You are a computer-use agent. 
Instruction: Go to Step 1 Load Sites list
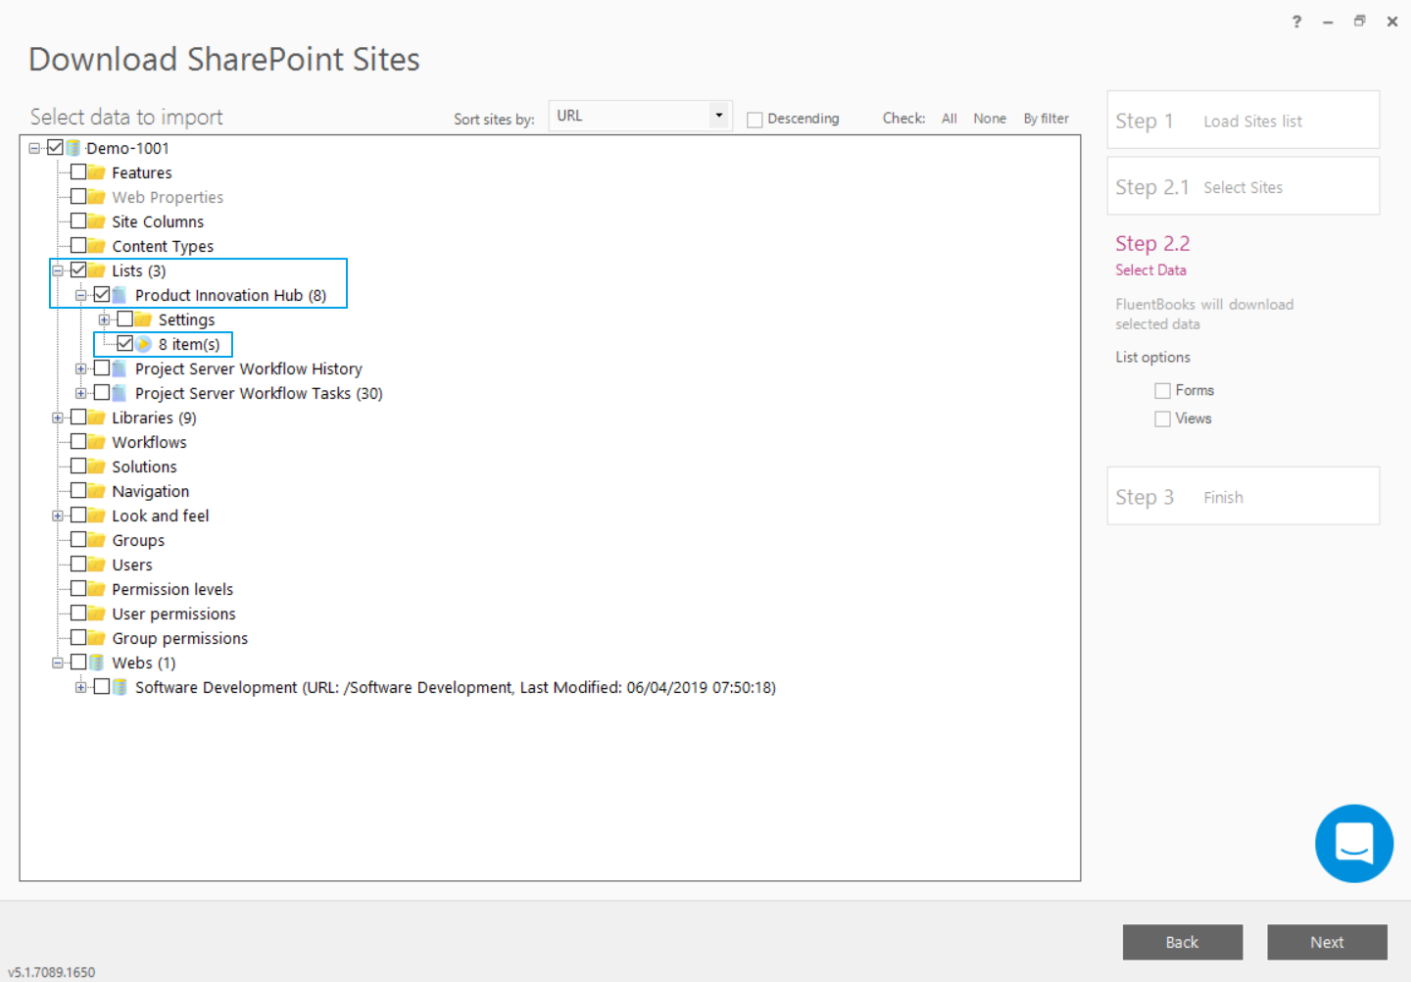pyautogui.click(x=1243, y=120)
